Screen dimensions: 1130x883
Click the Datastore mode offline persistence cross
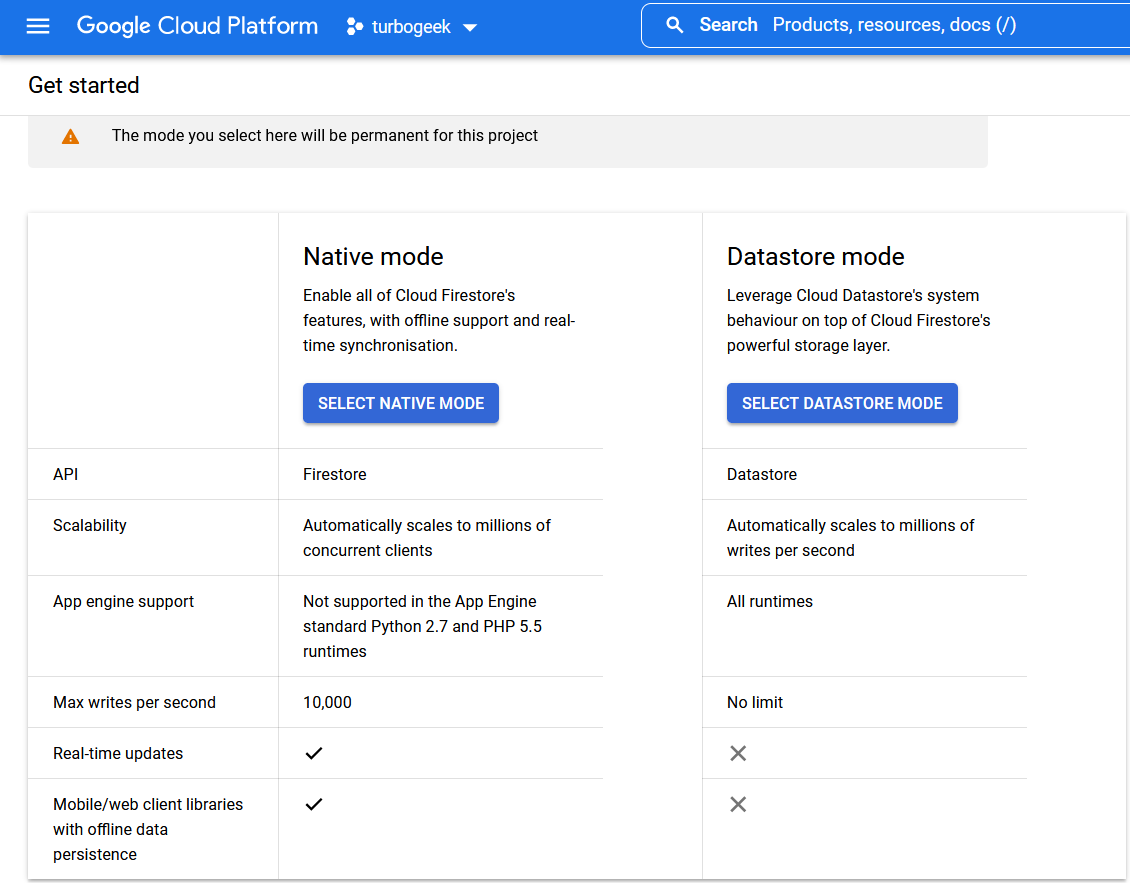click(x=738, y=804)
